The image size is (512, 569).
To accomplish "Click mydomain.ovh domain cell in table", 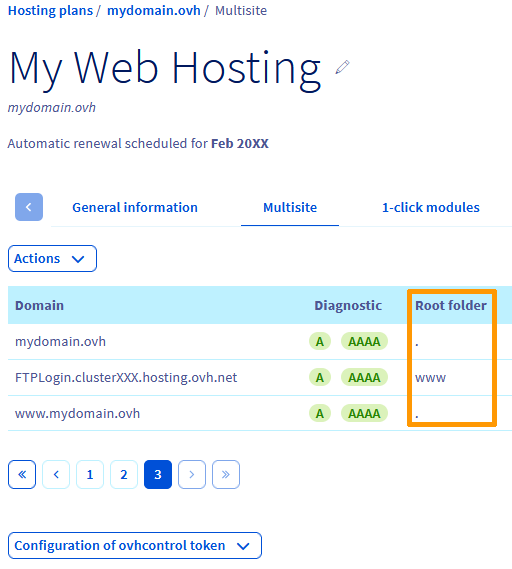I will click(x=60, y=341).
